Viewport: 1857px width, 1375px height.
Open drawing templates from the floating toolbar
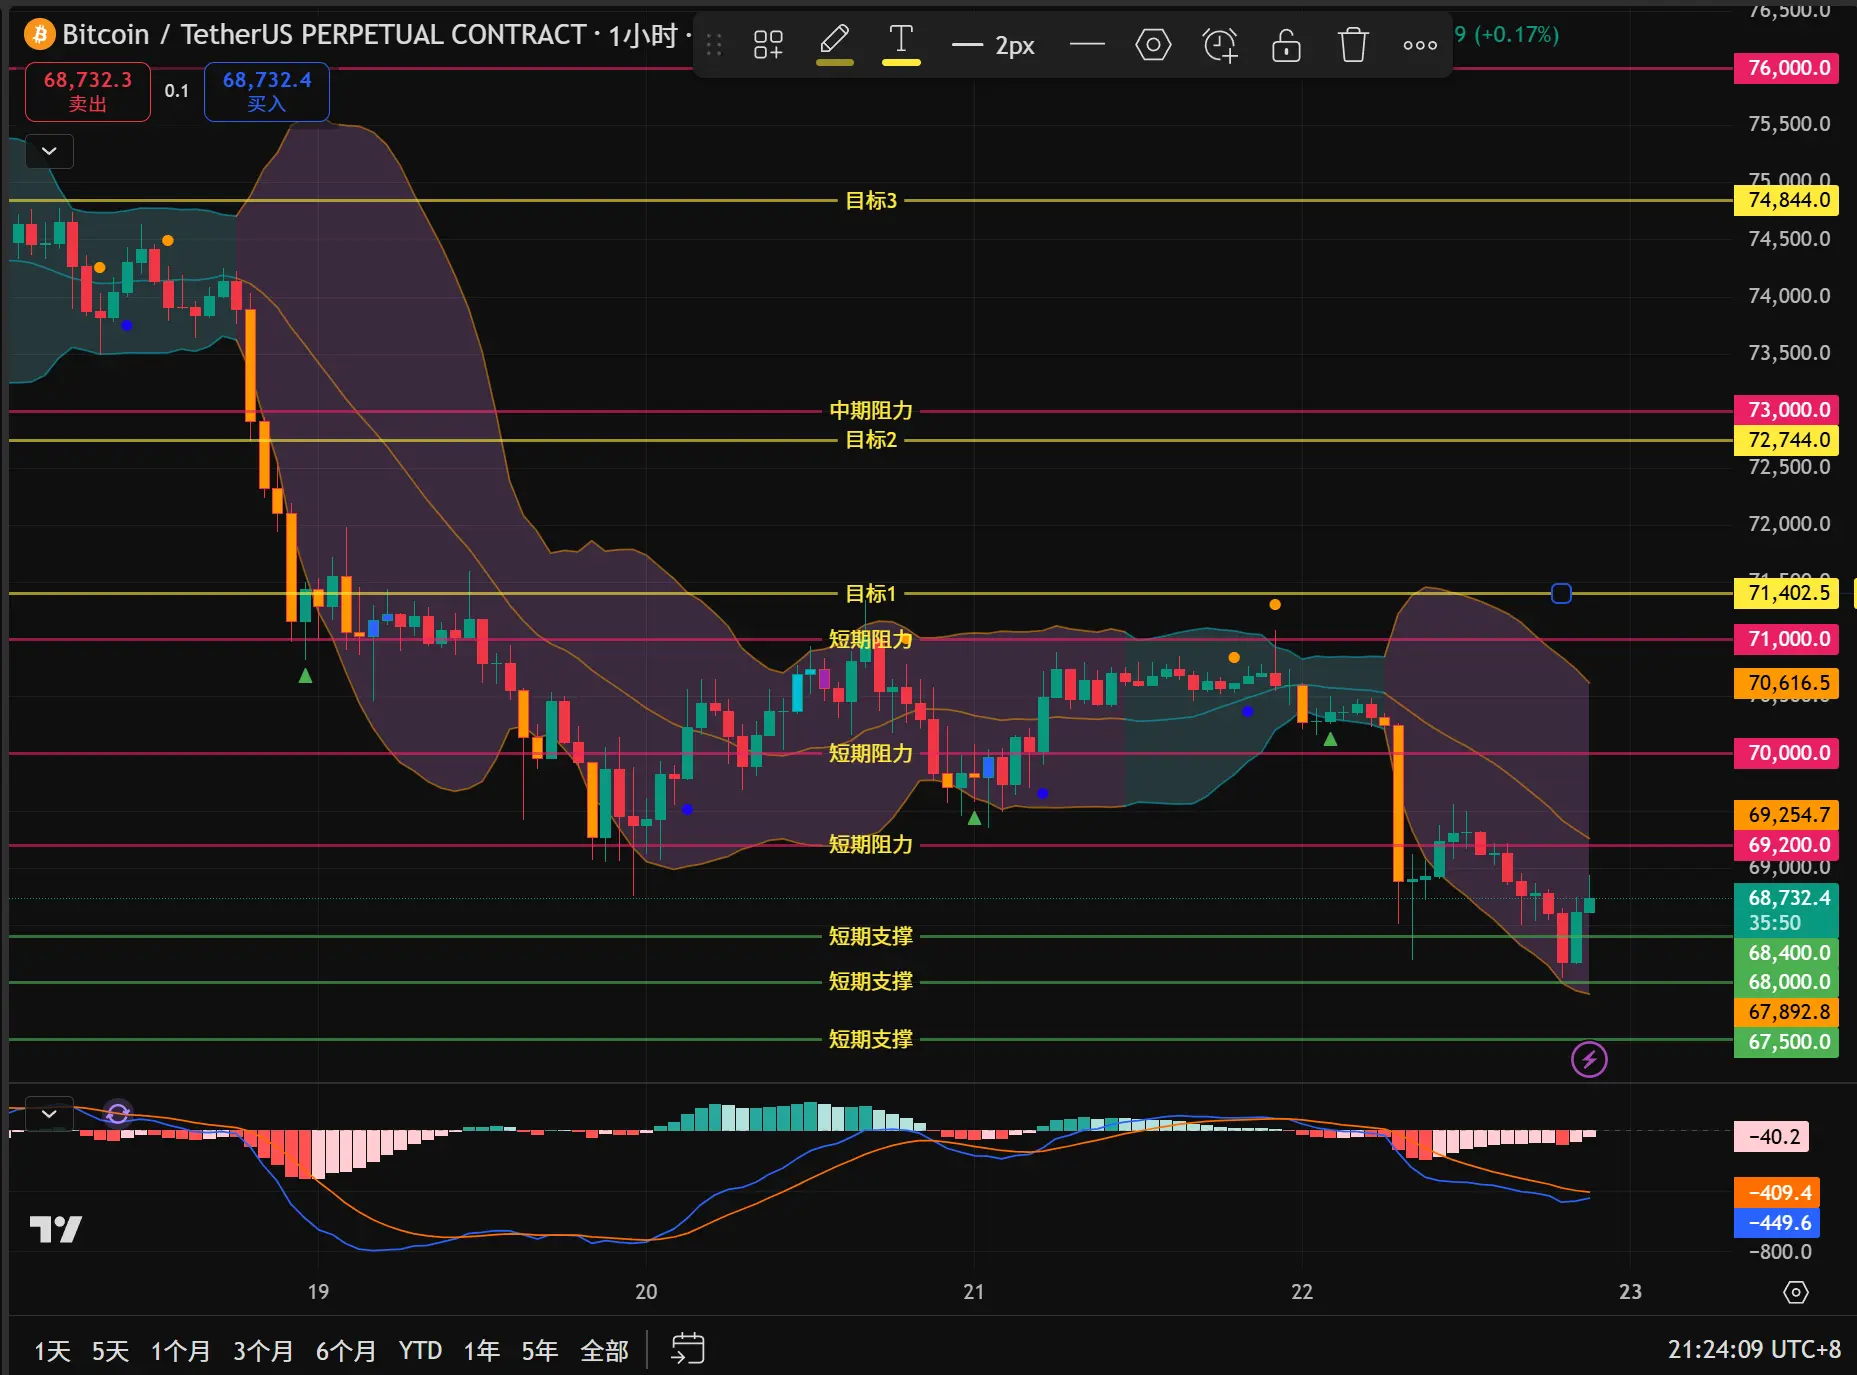tap(768, 45)
